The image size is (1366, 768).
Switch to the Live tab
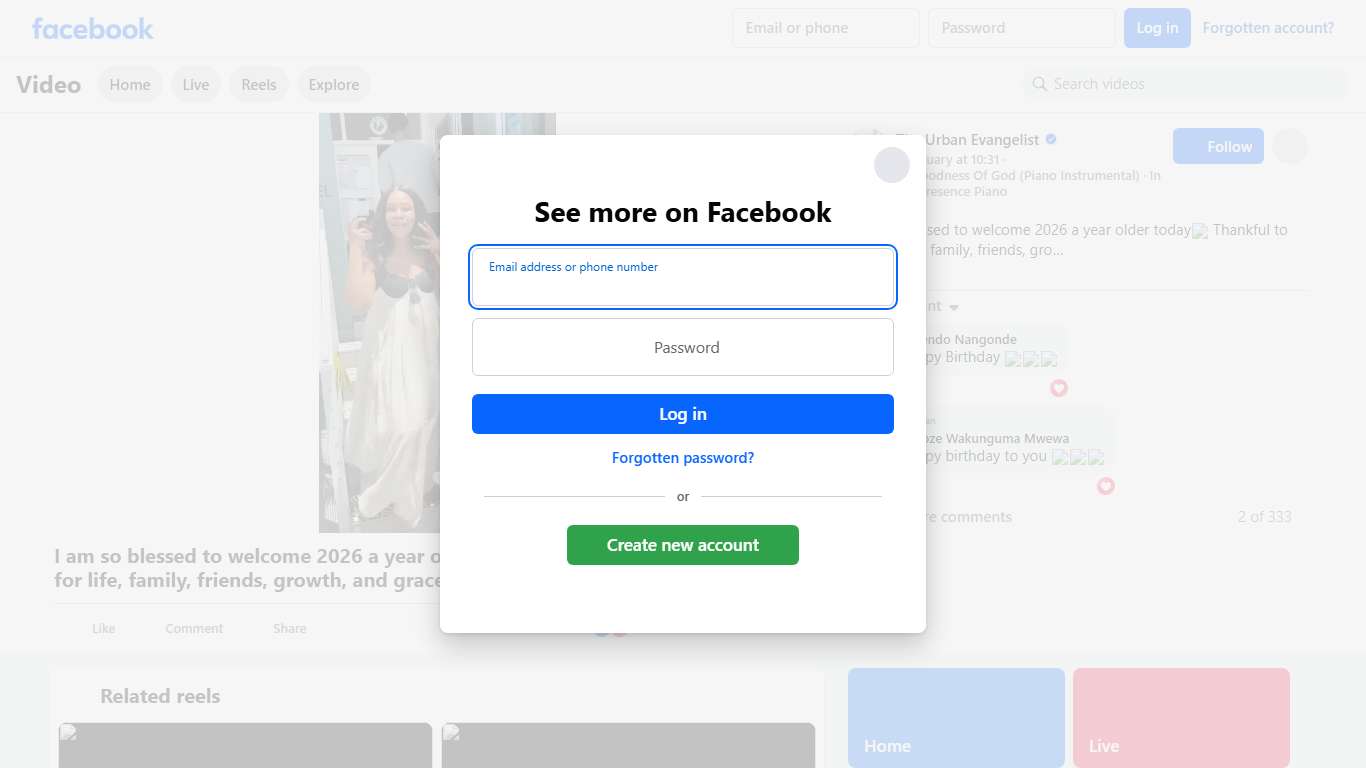pos(196,85)
